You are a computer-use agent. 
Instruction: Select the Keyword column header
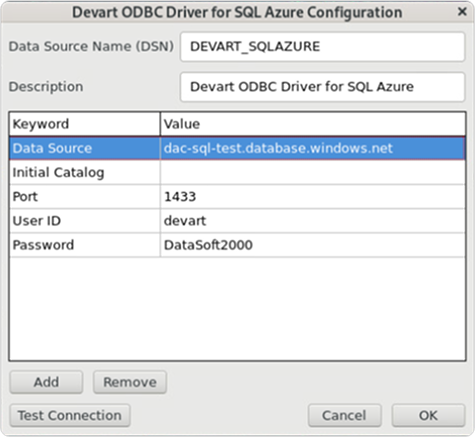(85, 124)
